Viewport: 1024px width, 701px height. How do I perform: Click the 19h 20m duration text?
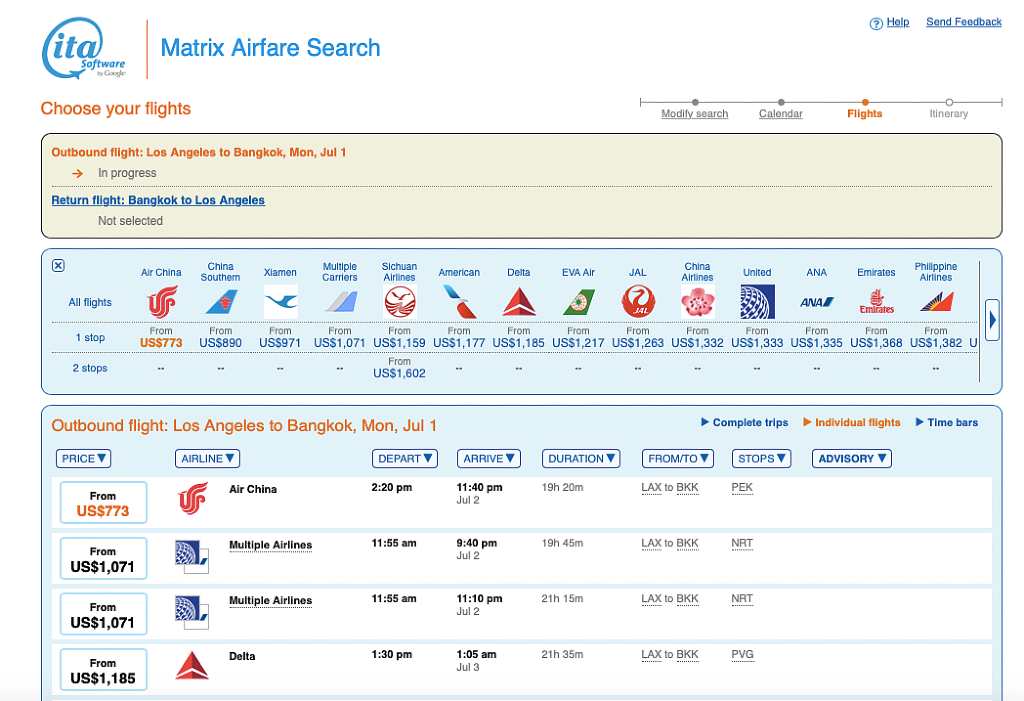(562, 487)
